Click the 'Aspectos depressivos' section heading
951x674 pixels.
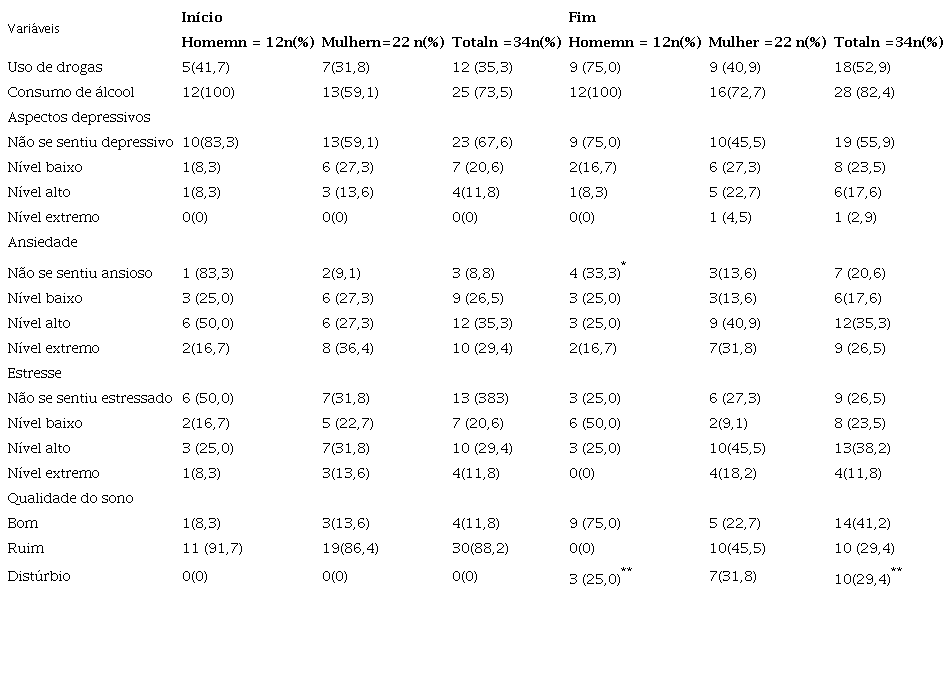(x=78, y=117)
